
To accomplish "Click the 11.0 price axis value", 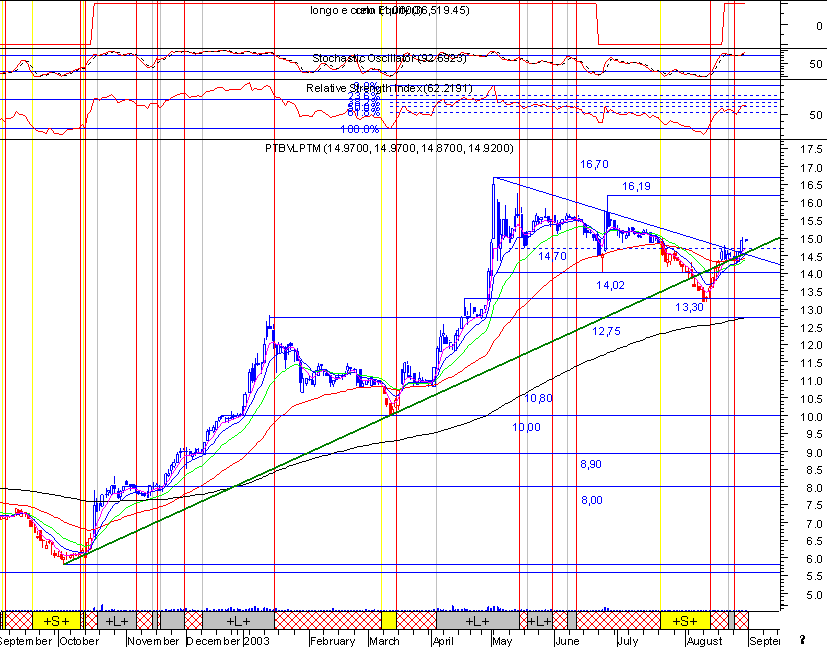I will [x=811, y=381].
